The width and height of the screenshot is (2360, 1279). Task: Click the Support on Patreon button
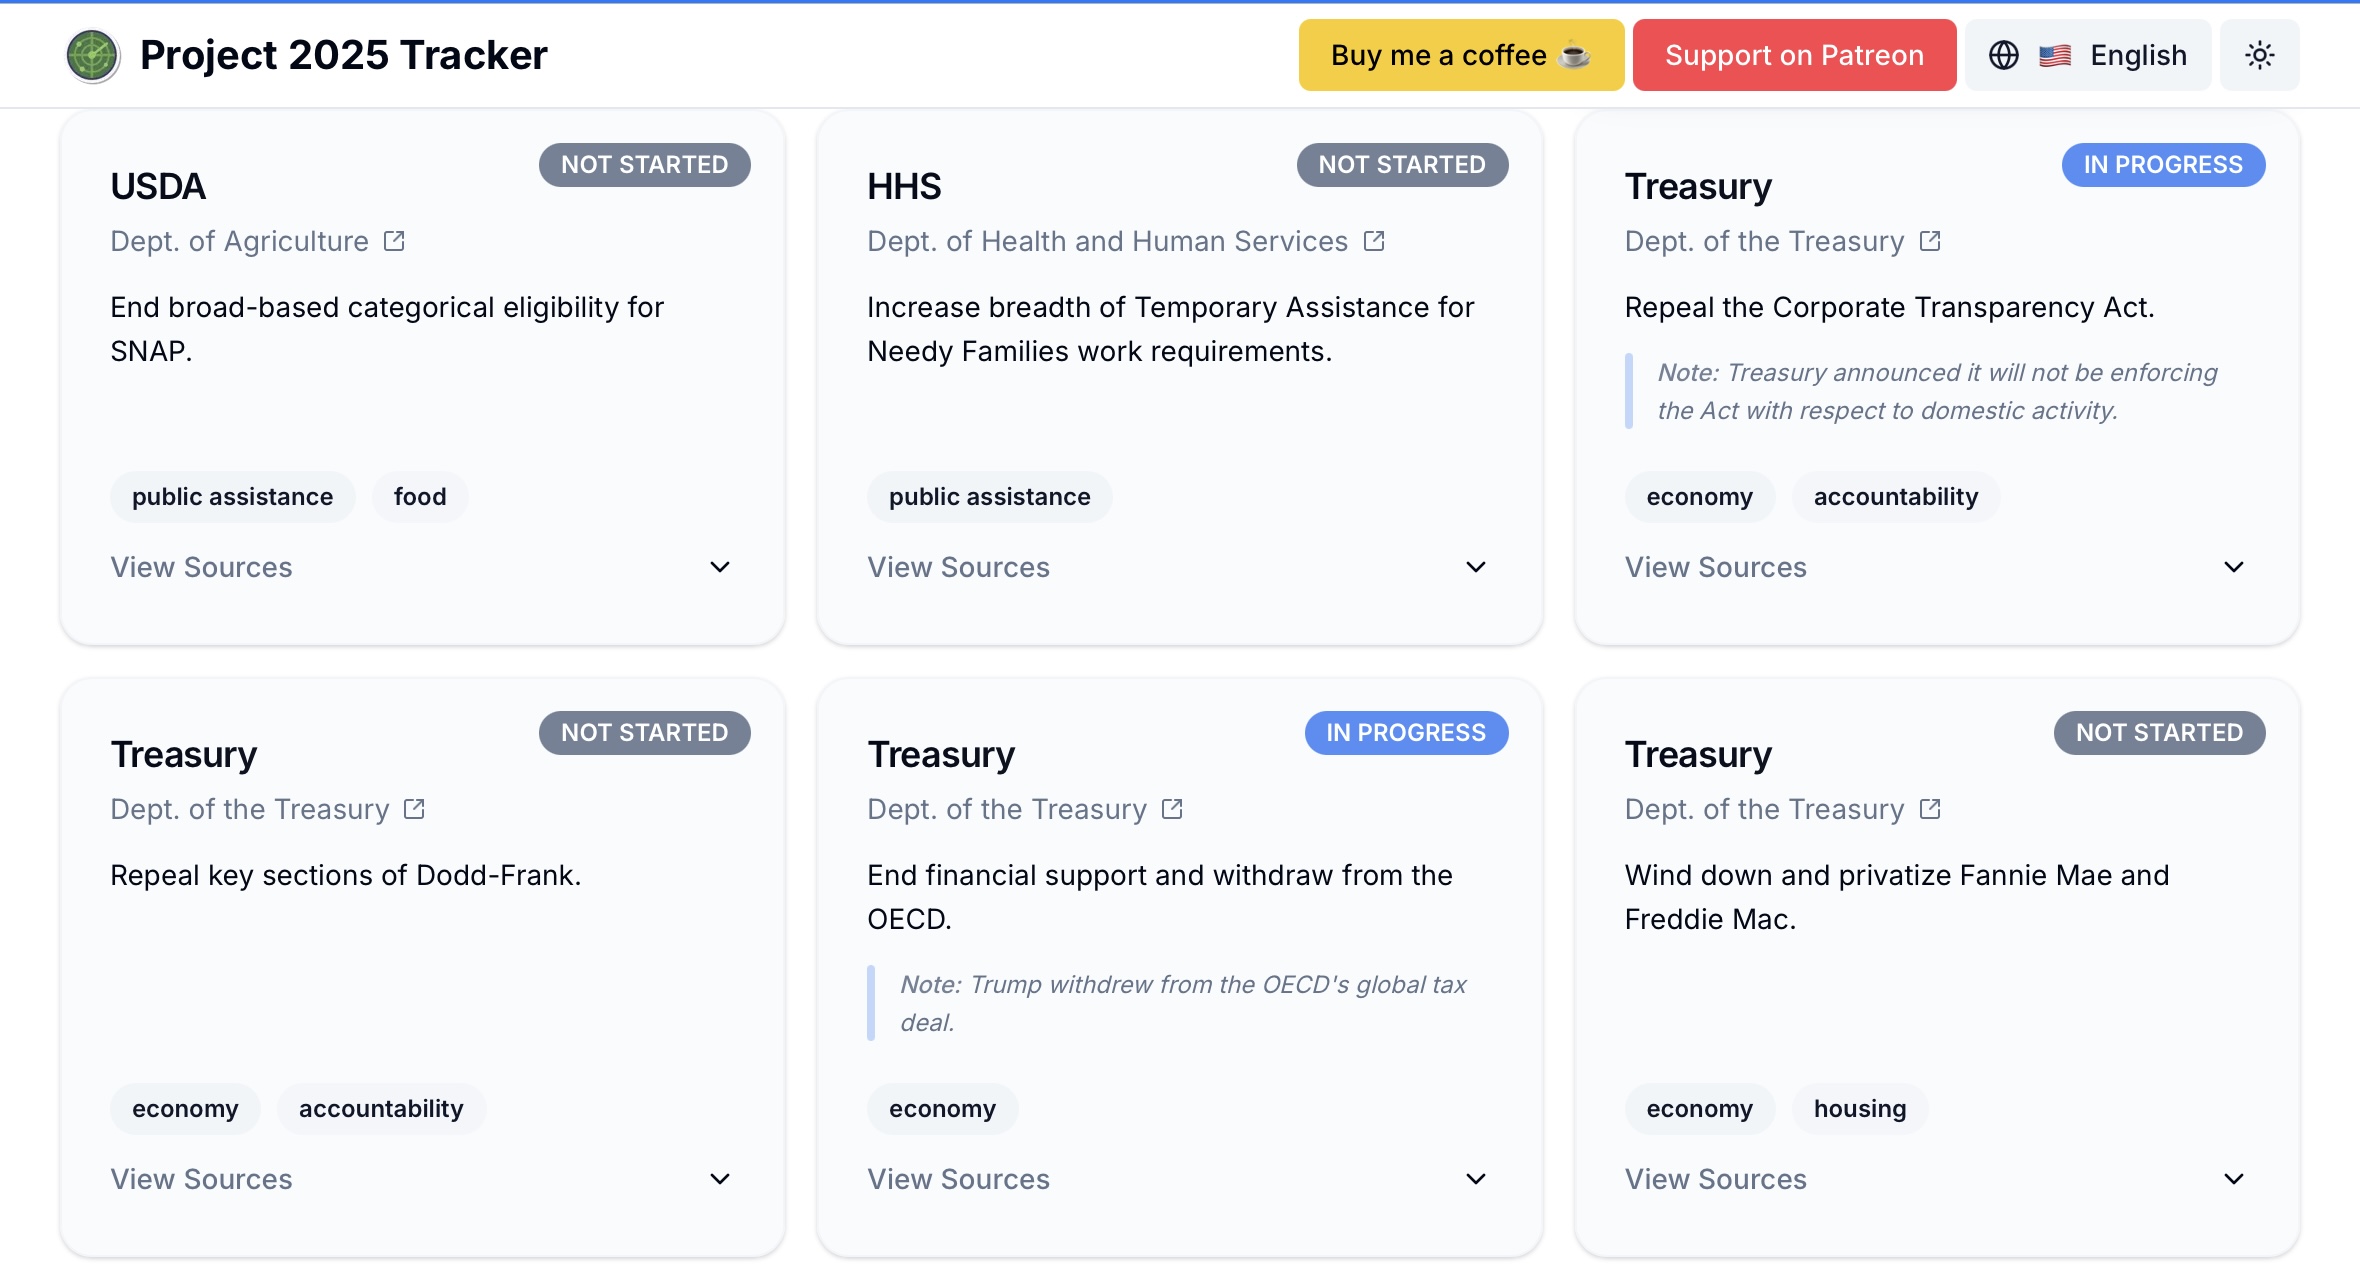pyautogui.click(x=1794, y=55)
